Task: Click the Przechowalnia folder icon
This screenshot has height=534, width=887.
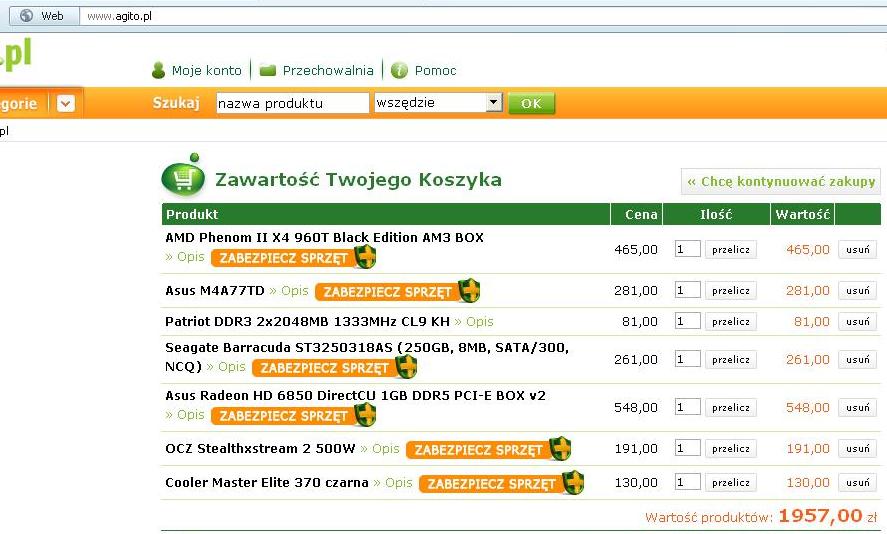Action: coord(268,70)
